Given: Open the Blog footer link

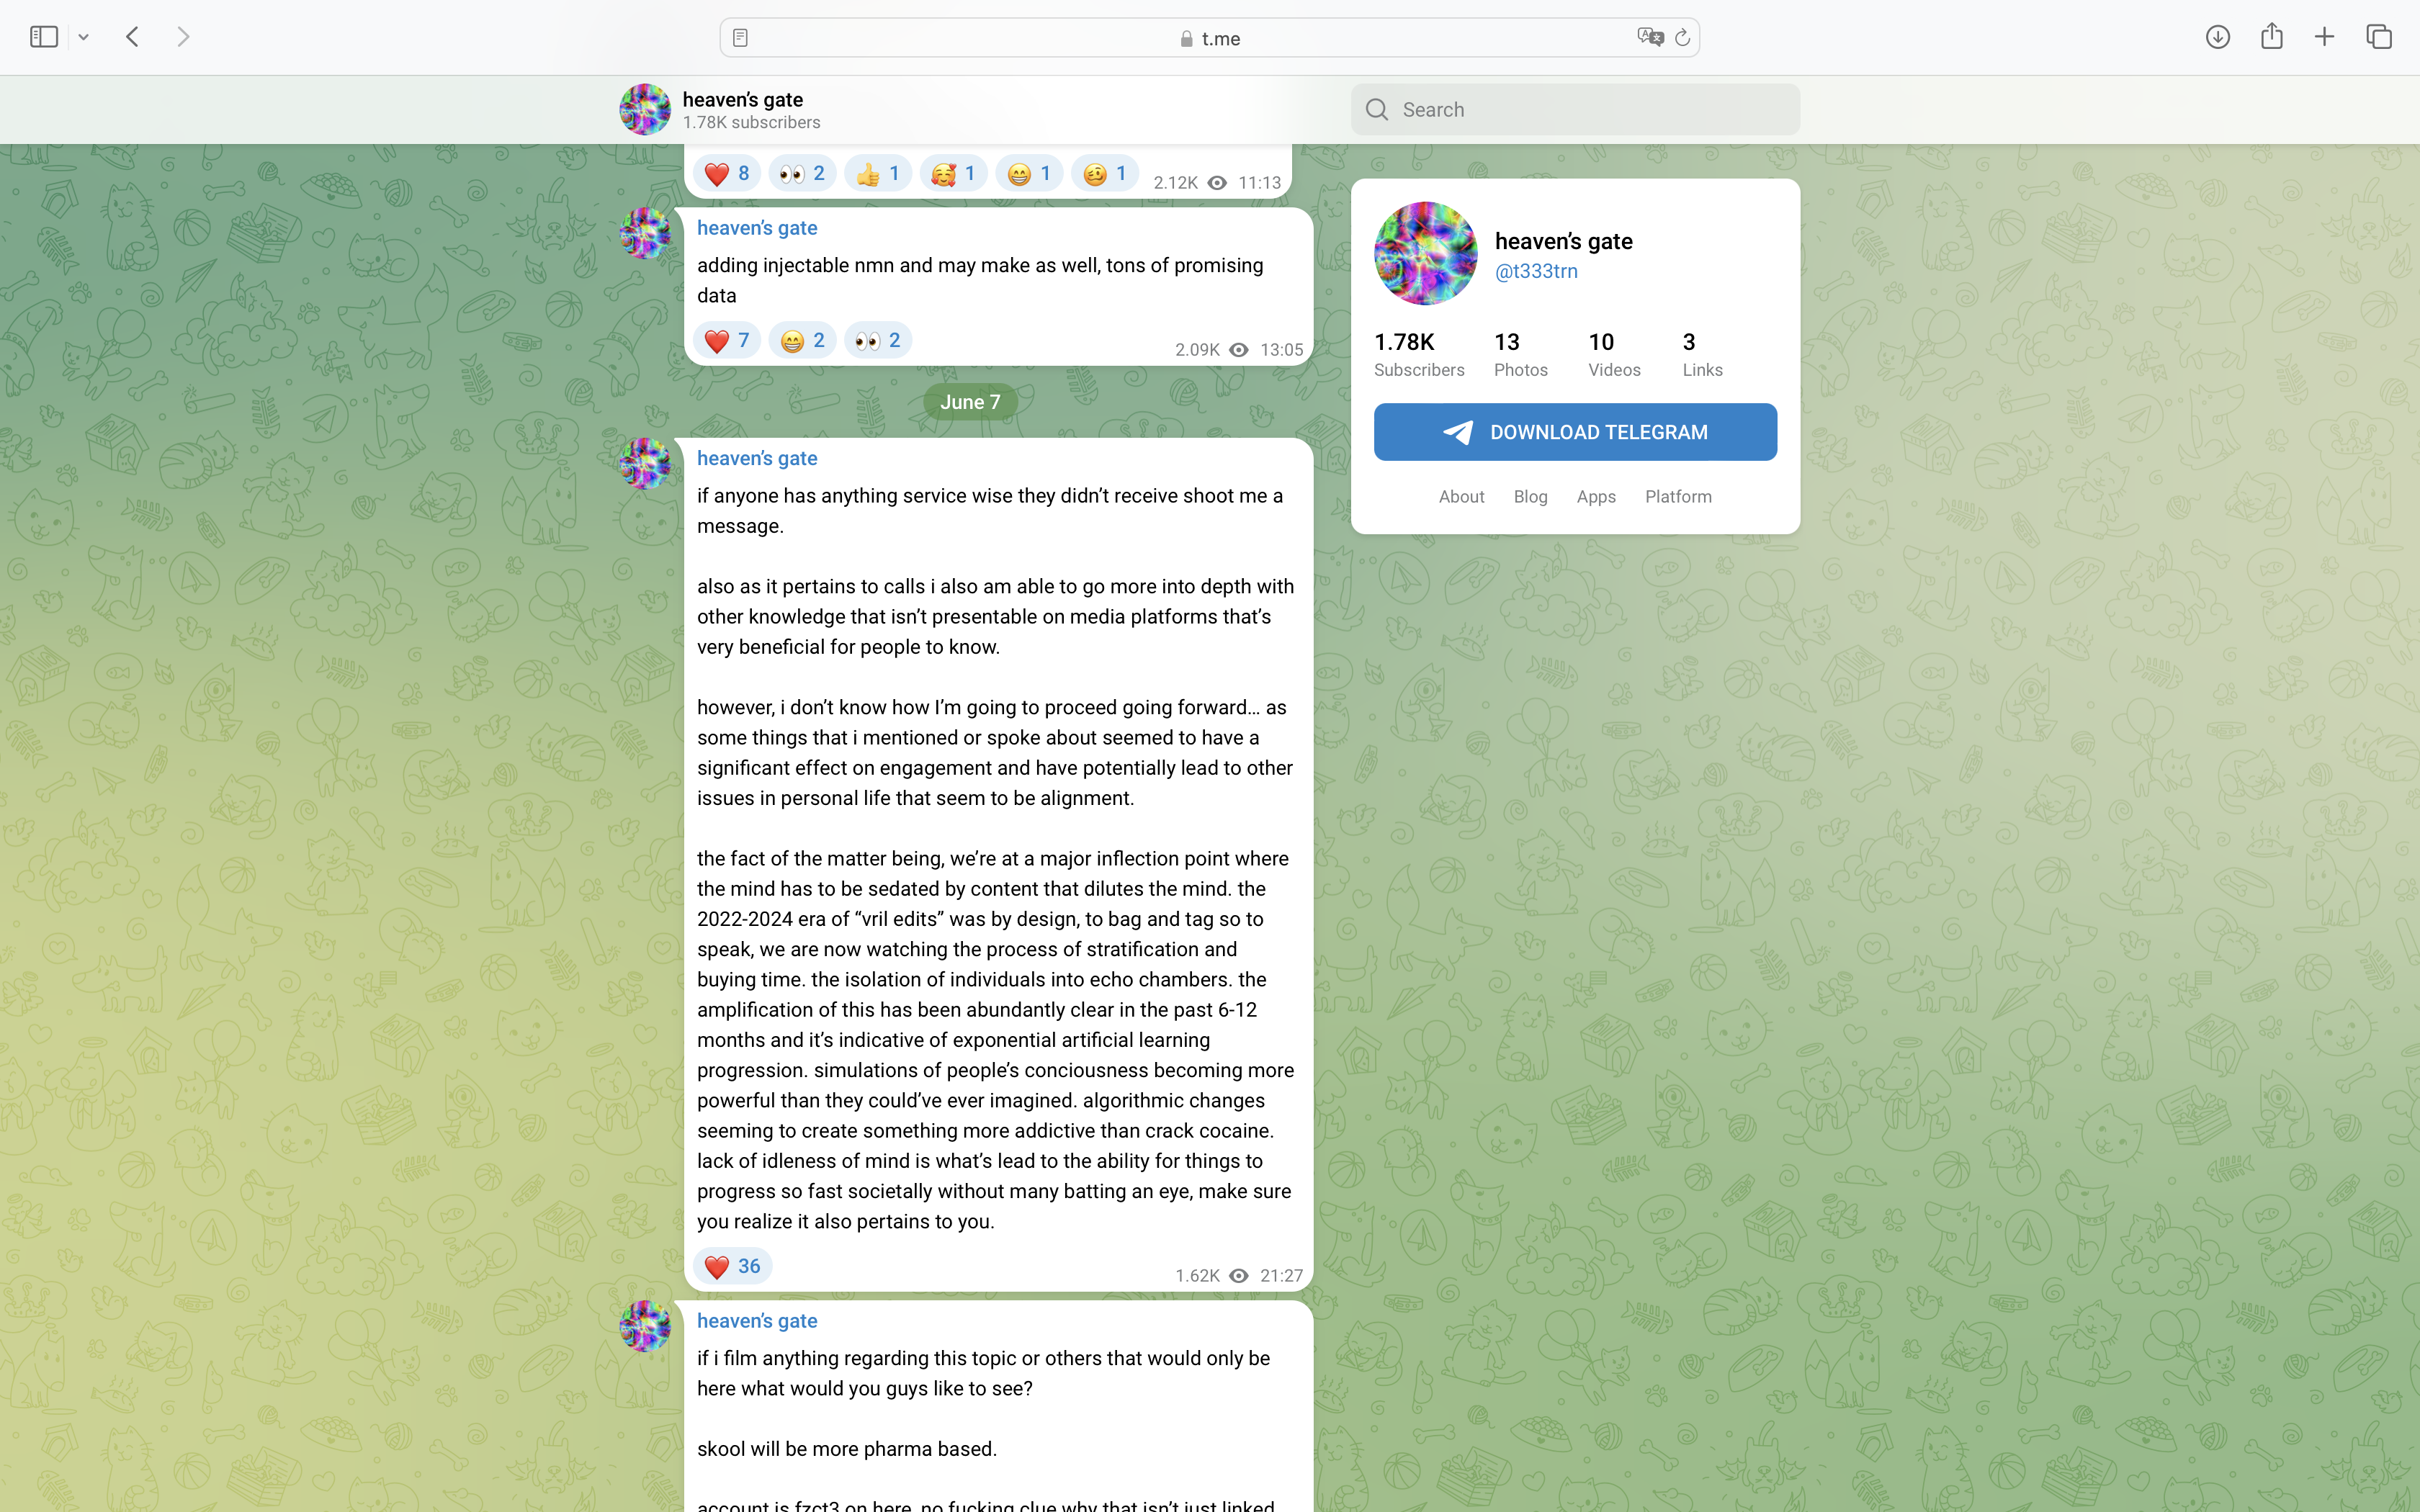Looking at the screenshot, I should coord(1530,496).
